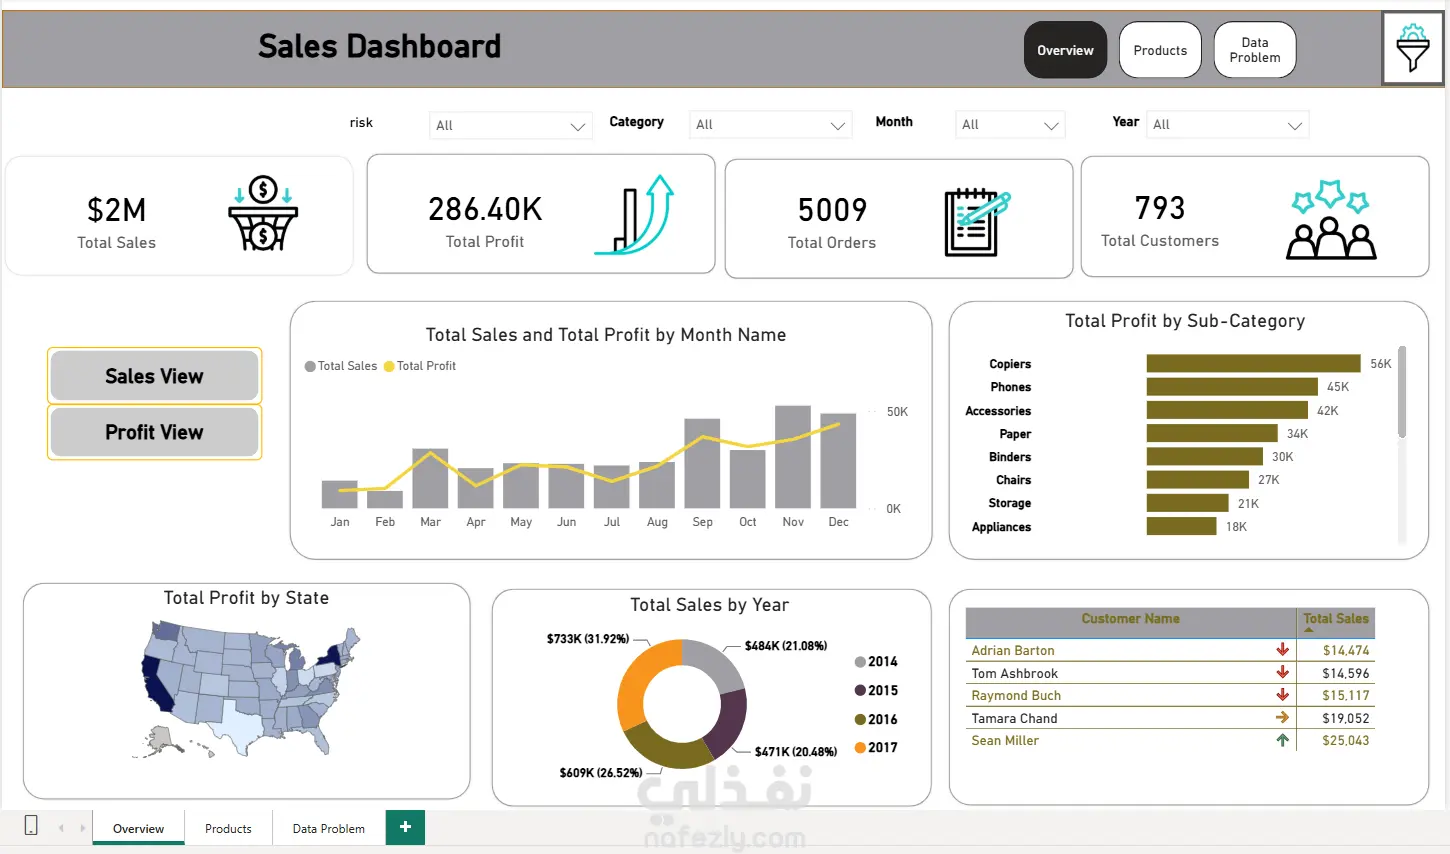This screenshot has width=1450, height=854.
Task: Click red down arrow beside Adrian Barton
Action: click(x=1282, y=650)
